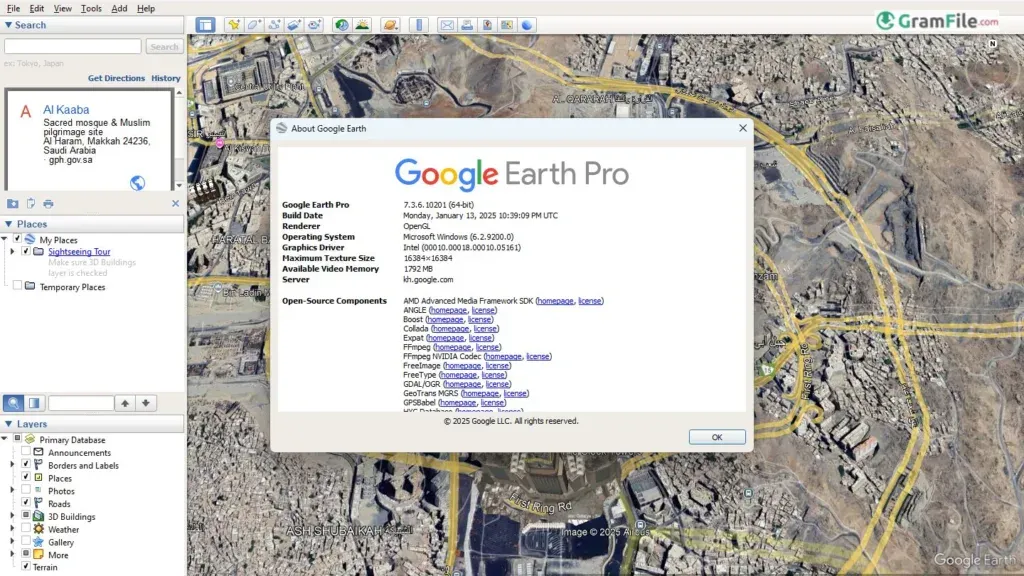Uncheck the Sightseeing Tour checkbox

[26, 251]
